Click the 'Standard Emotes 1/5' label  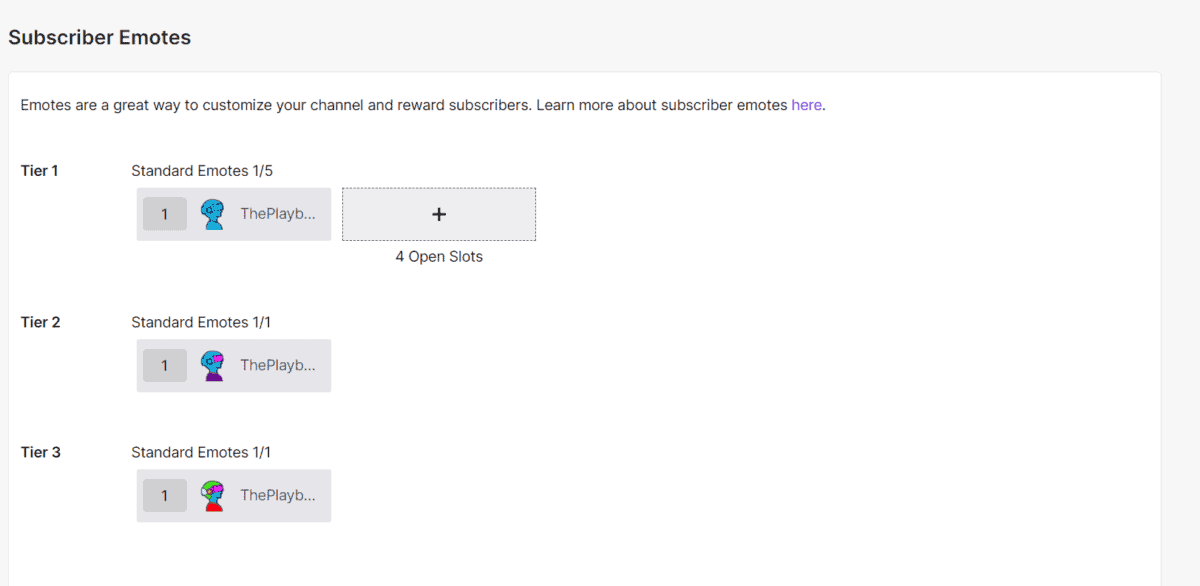pos(201,170)
